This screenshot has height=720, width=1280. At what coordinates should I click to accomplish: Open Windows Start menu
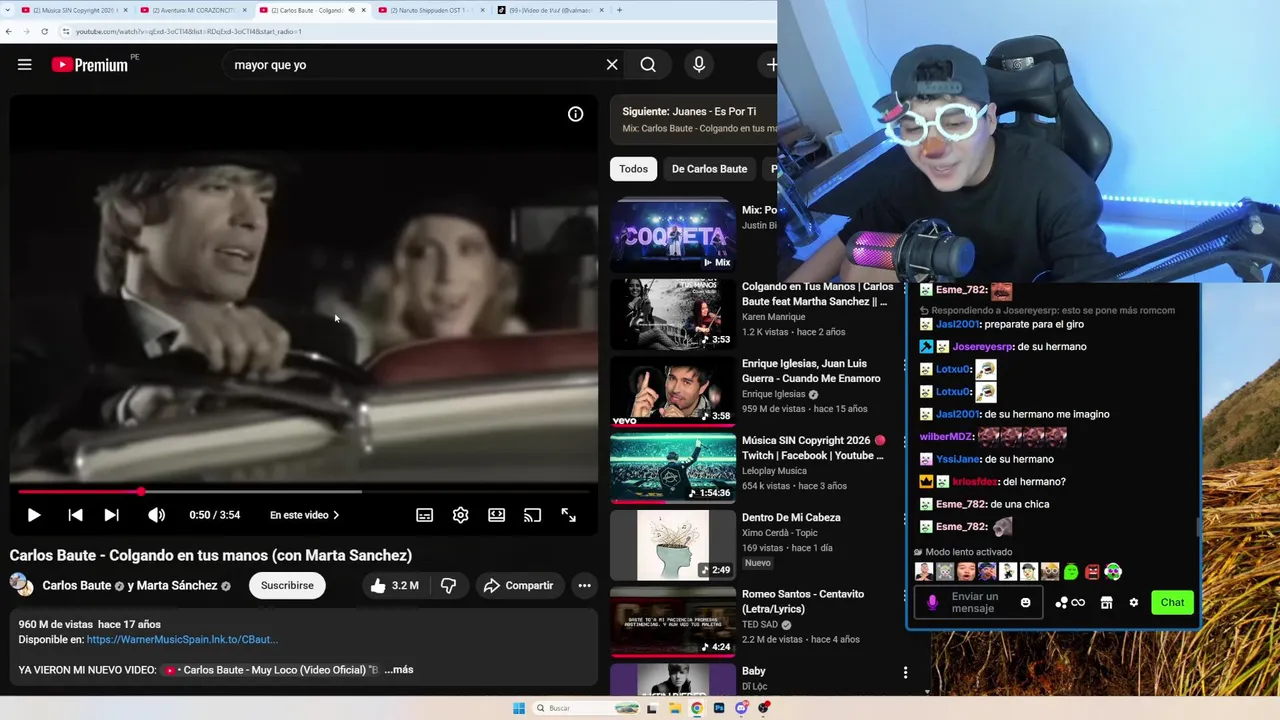coord(518,708)
